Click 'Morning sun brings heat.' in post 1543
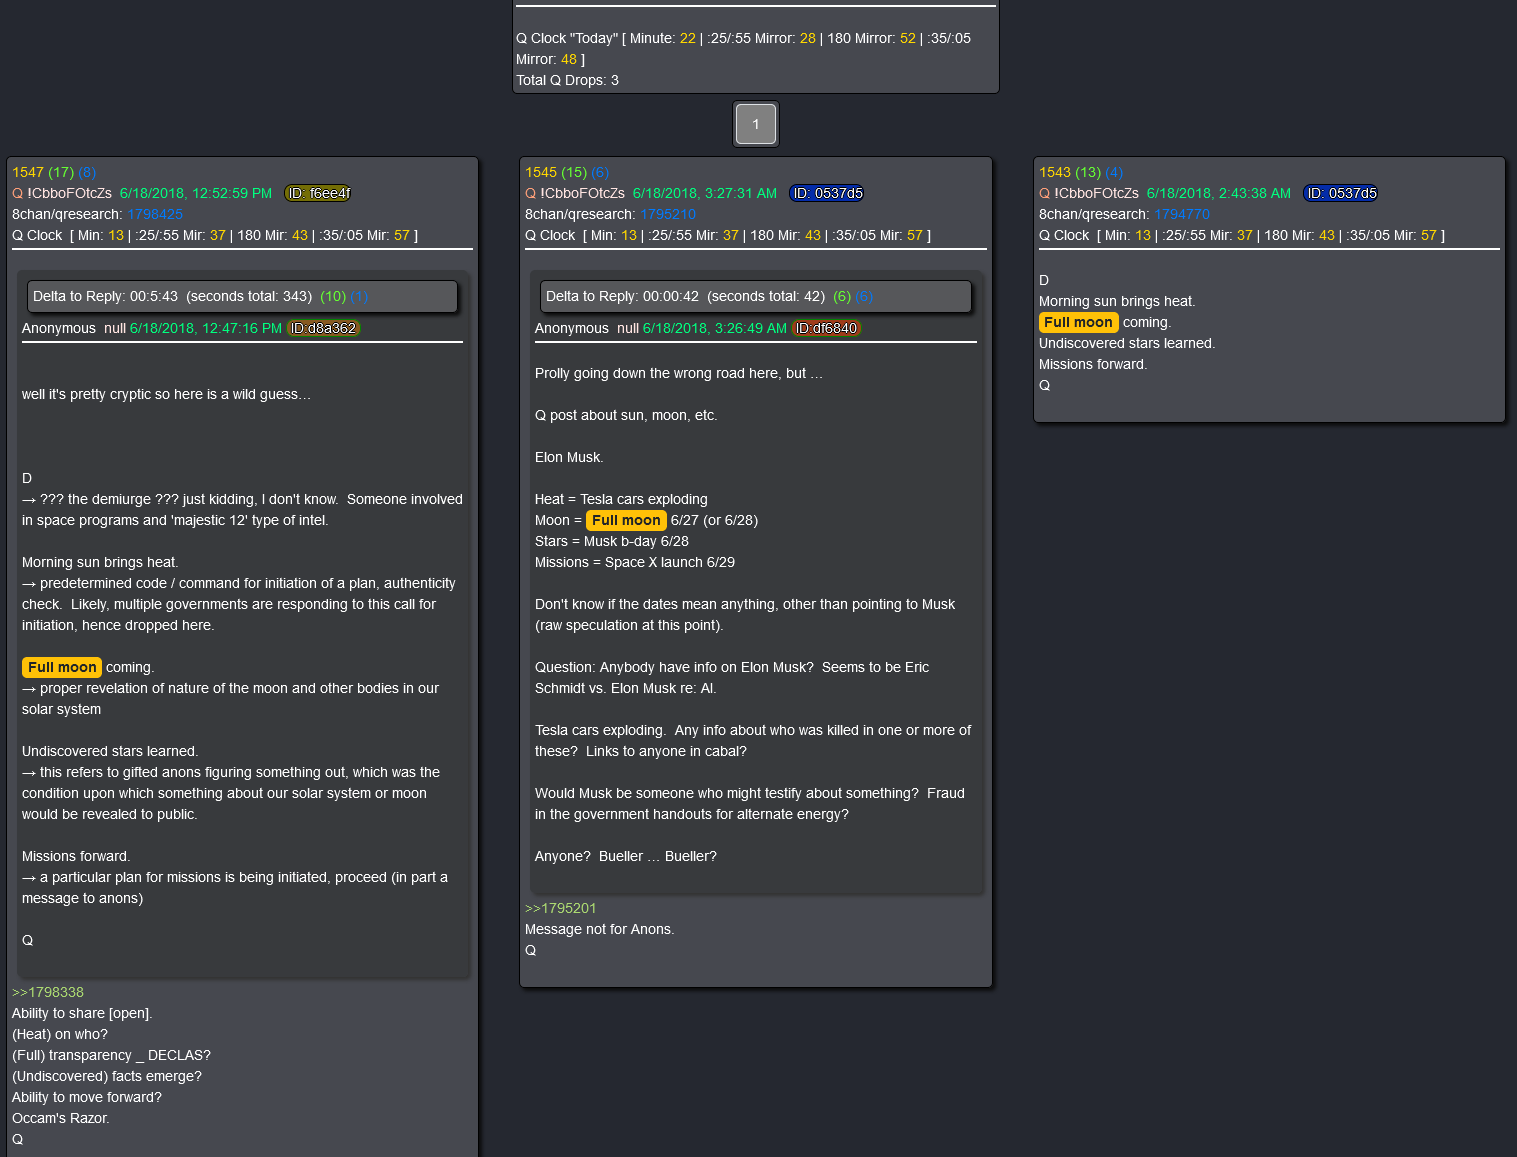Screen dimensions: 1517x1157 tap(1117, 301)
